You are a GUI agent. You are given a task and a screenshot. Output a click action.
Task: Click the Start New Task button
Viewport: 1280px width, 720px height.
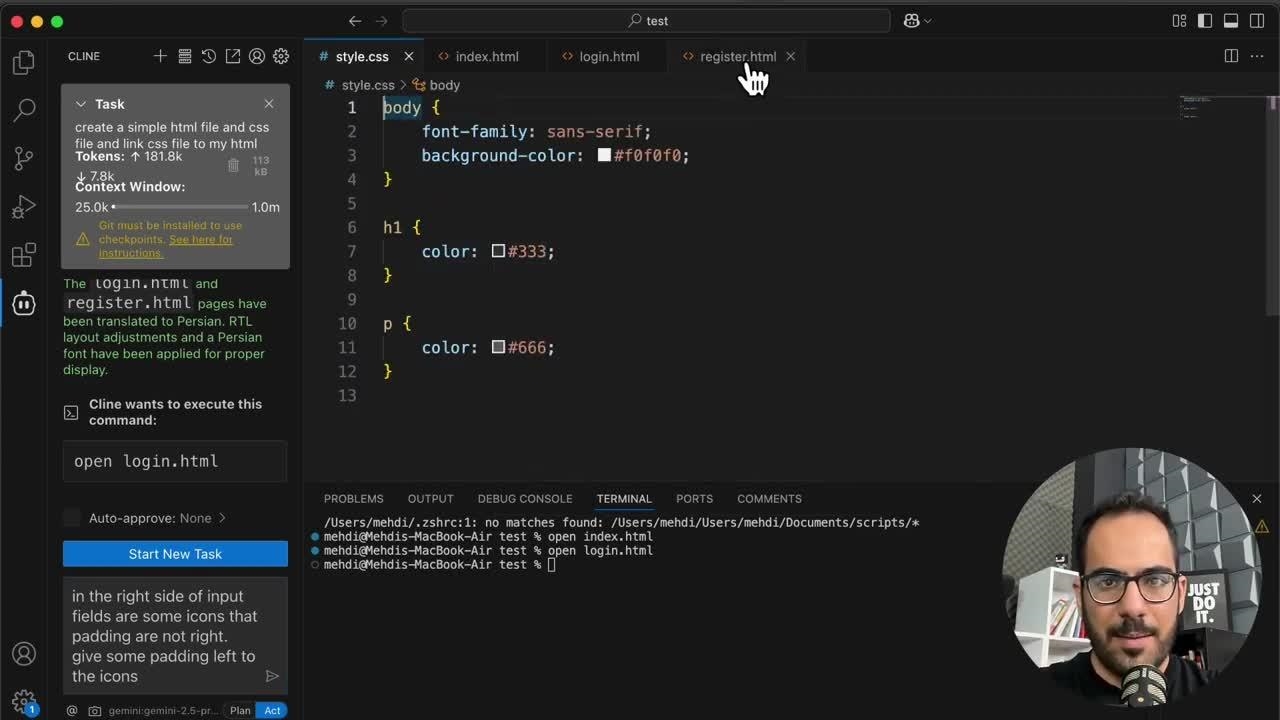click(x=175, y=554)
